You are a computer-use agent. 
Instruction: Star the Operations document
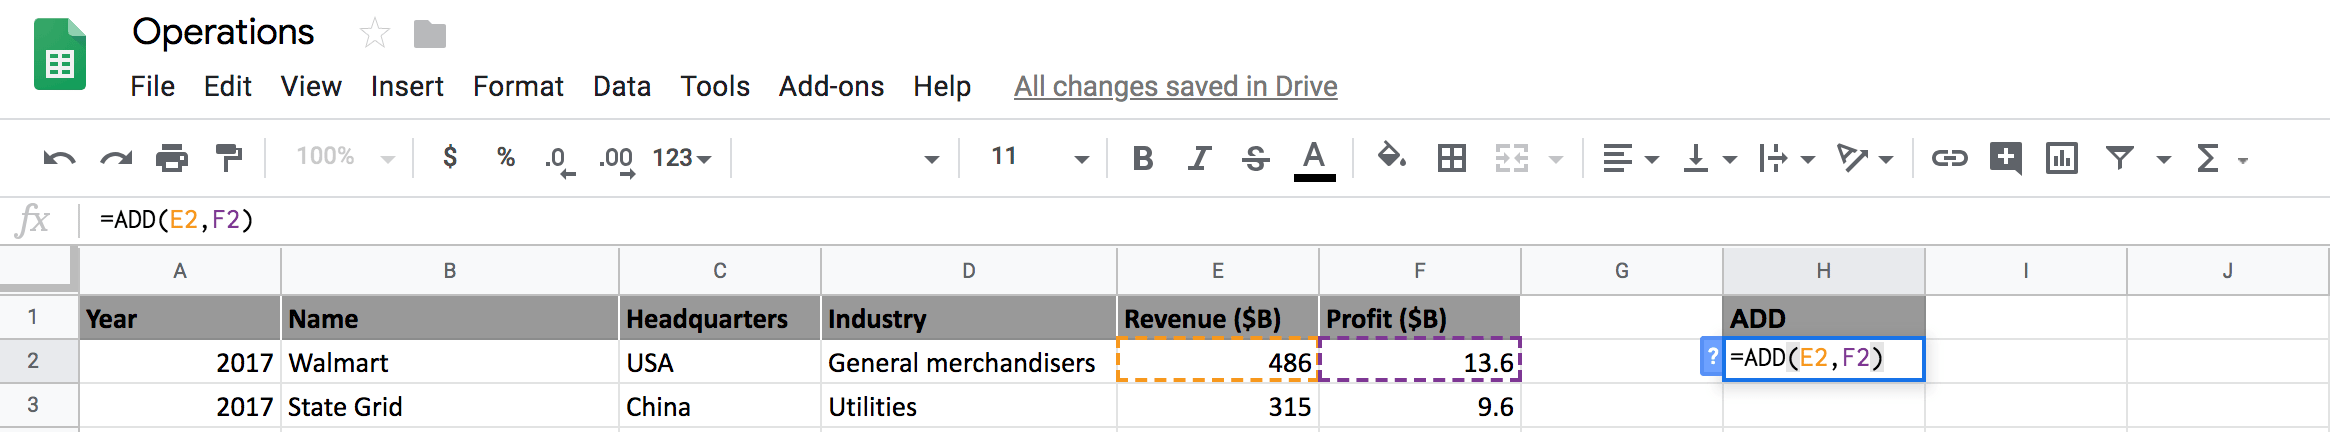(375, 34)
